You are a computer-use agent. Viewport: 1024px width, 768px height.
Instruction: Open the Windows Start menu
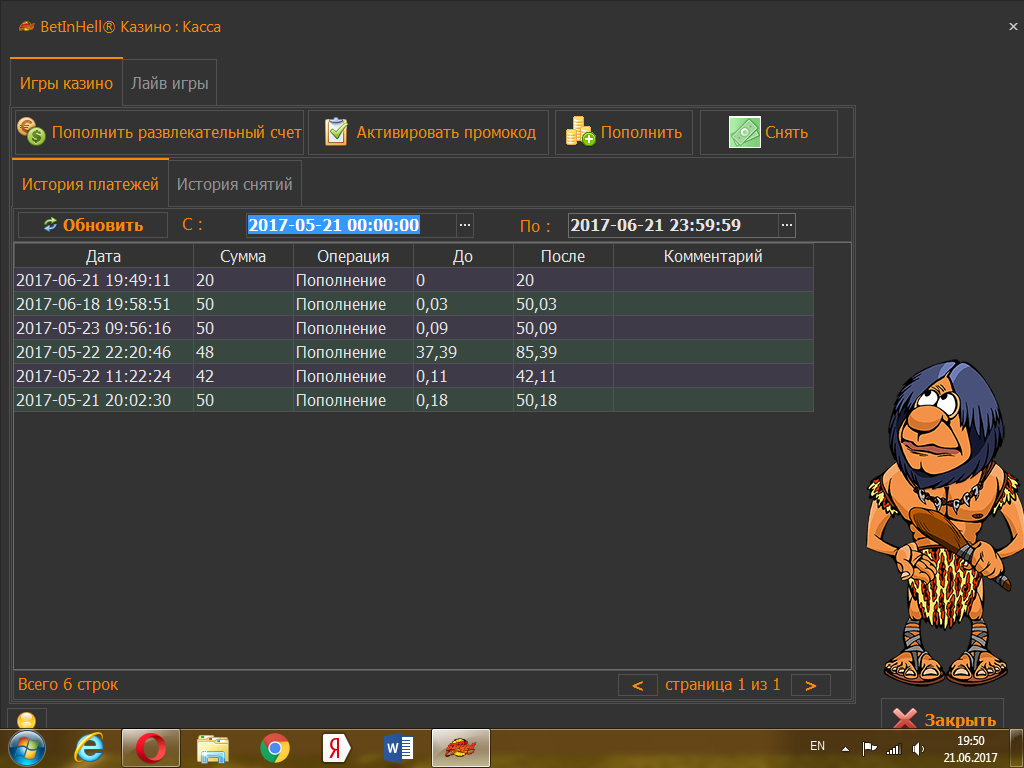26,748
